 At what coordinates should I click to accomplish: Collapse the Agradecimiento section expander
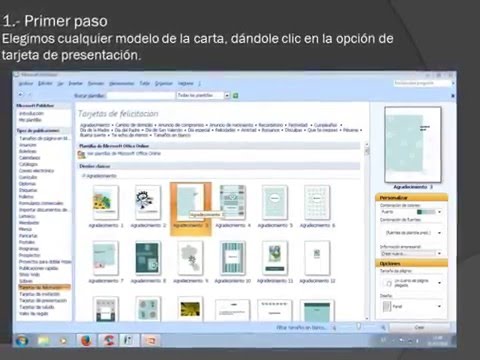pyautogui.click(x=84, y=176)
